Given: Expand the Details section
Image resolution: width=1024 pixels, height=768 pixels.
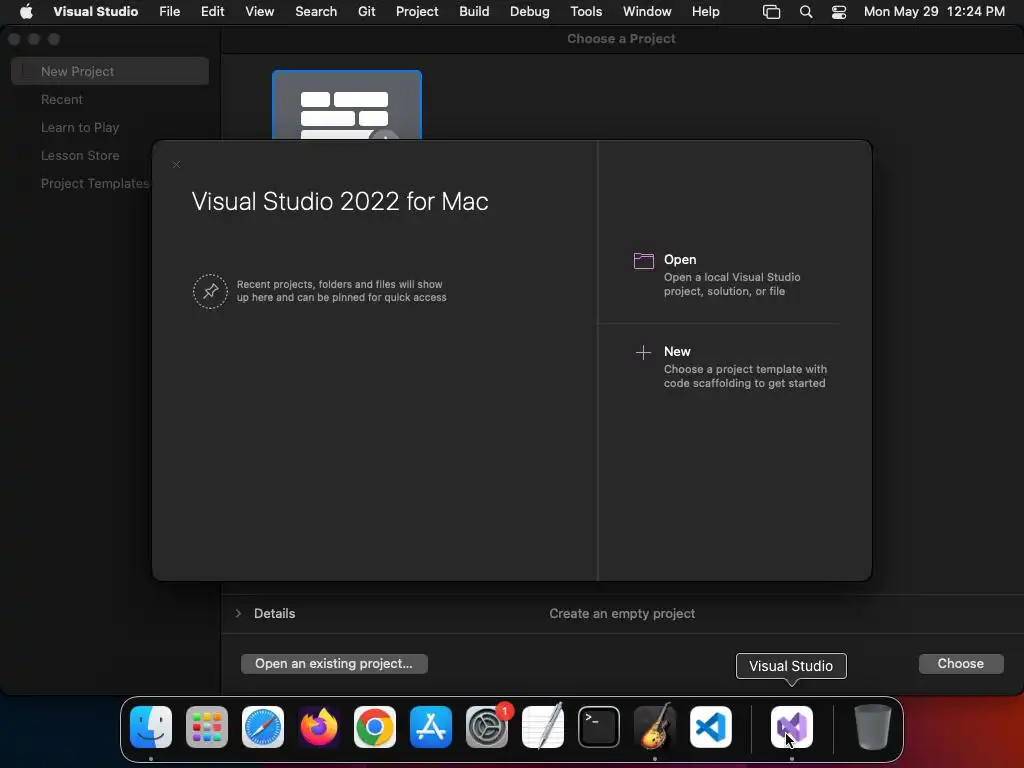Looking at the screenshot, I should tap(238, 613).
